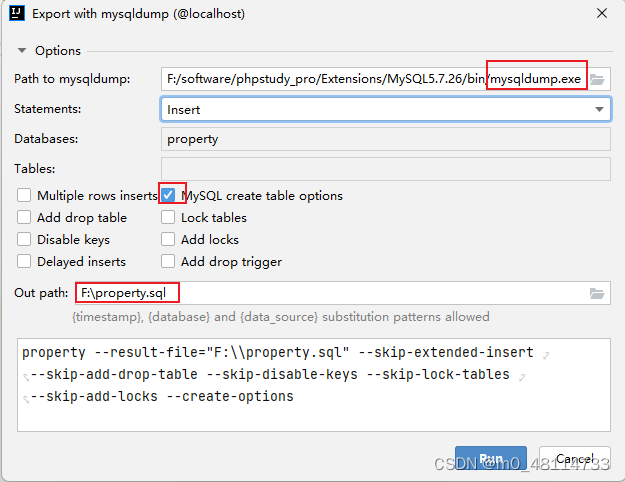Click the substitution patterns hint text
Screen dimensions: 625x482
[281, 317]
